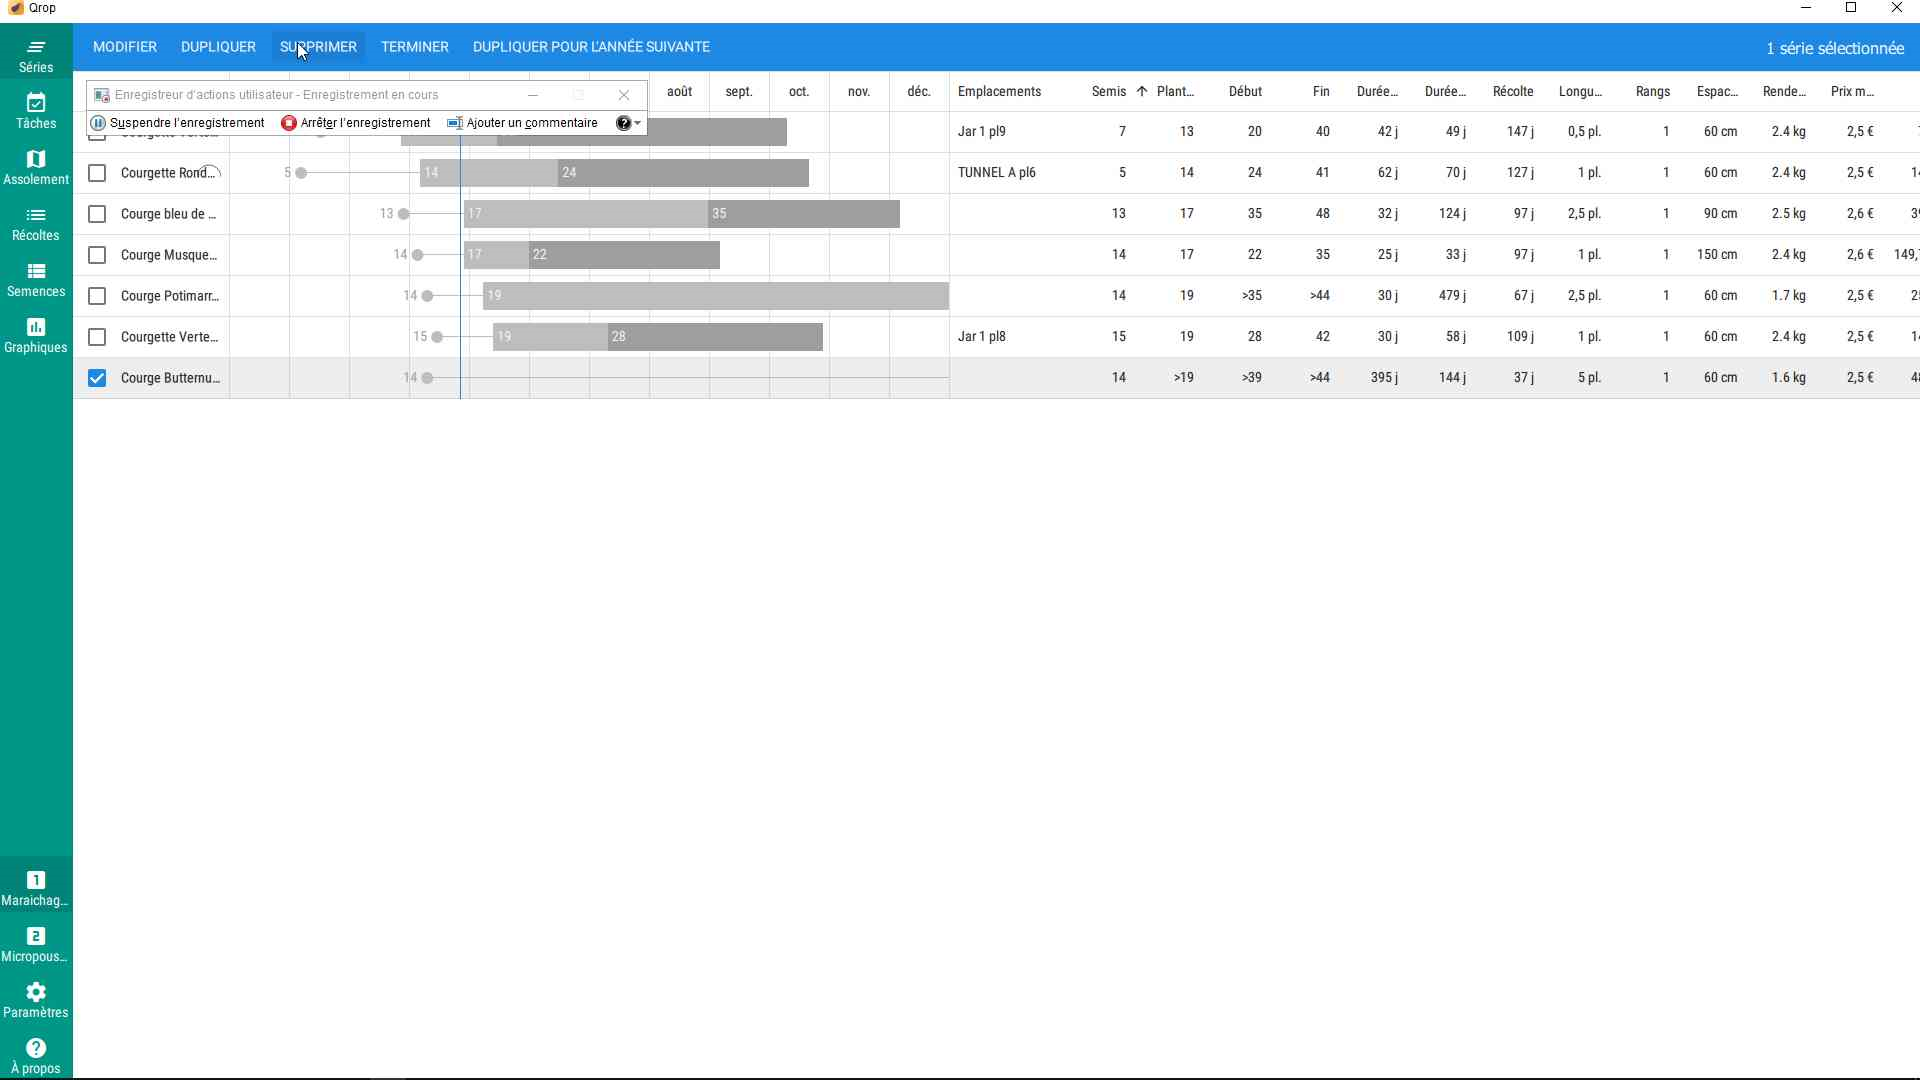Expand the recorder help dropdown arrow
The height and width of the screenshot is (1080, 1920).
click(638, 123)
